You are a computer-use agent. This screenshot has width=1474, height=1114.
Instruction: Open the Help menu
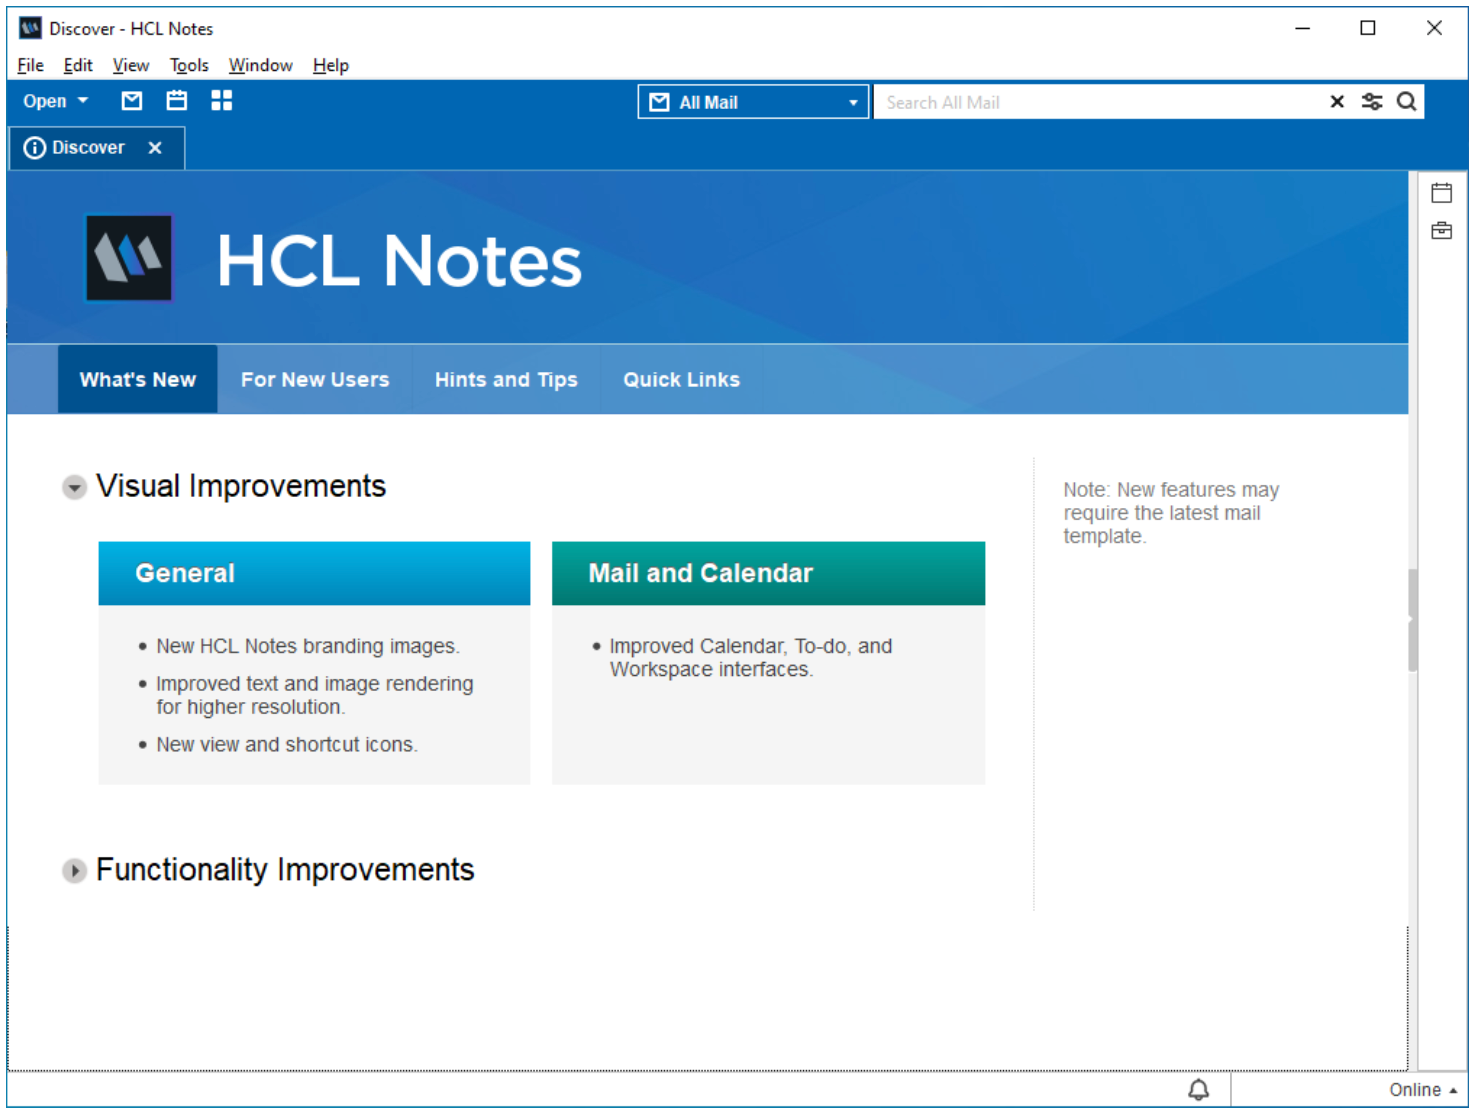tap(331, 65)
